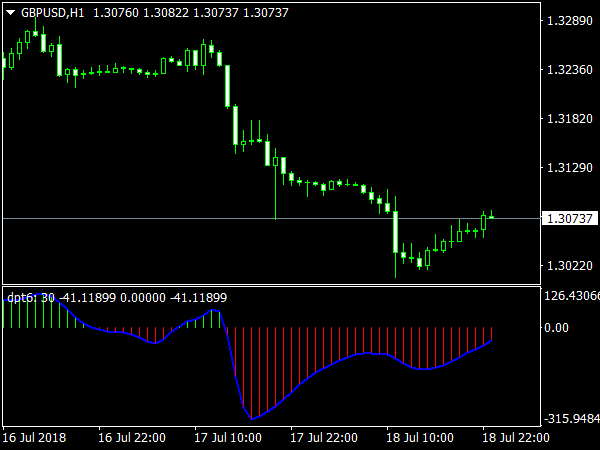This screenshot has width=600, height=450.
Task: Click the indicator 0.00 level label
Action: [556, 328]
